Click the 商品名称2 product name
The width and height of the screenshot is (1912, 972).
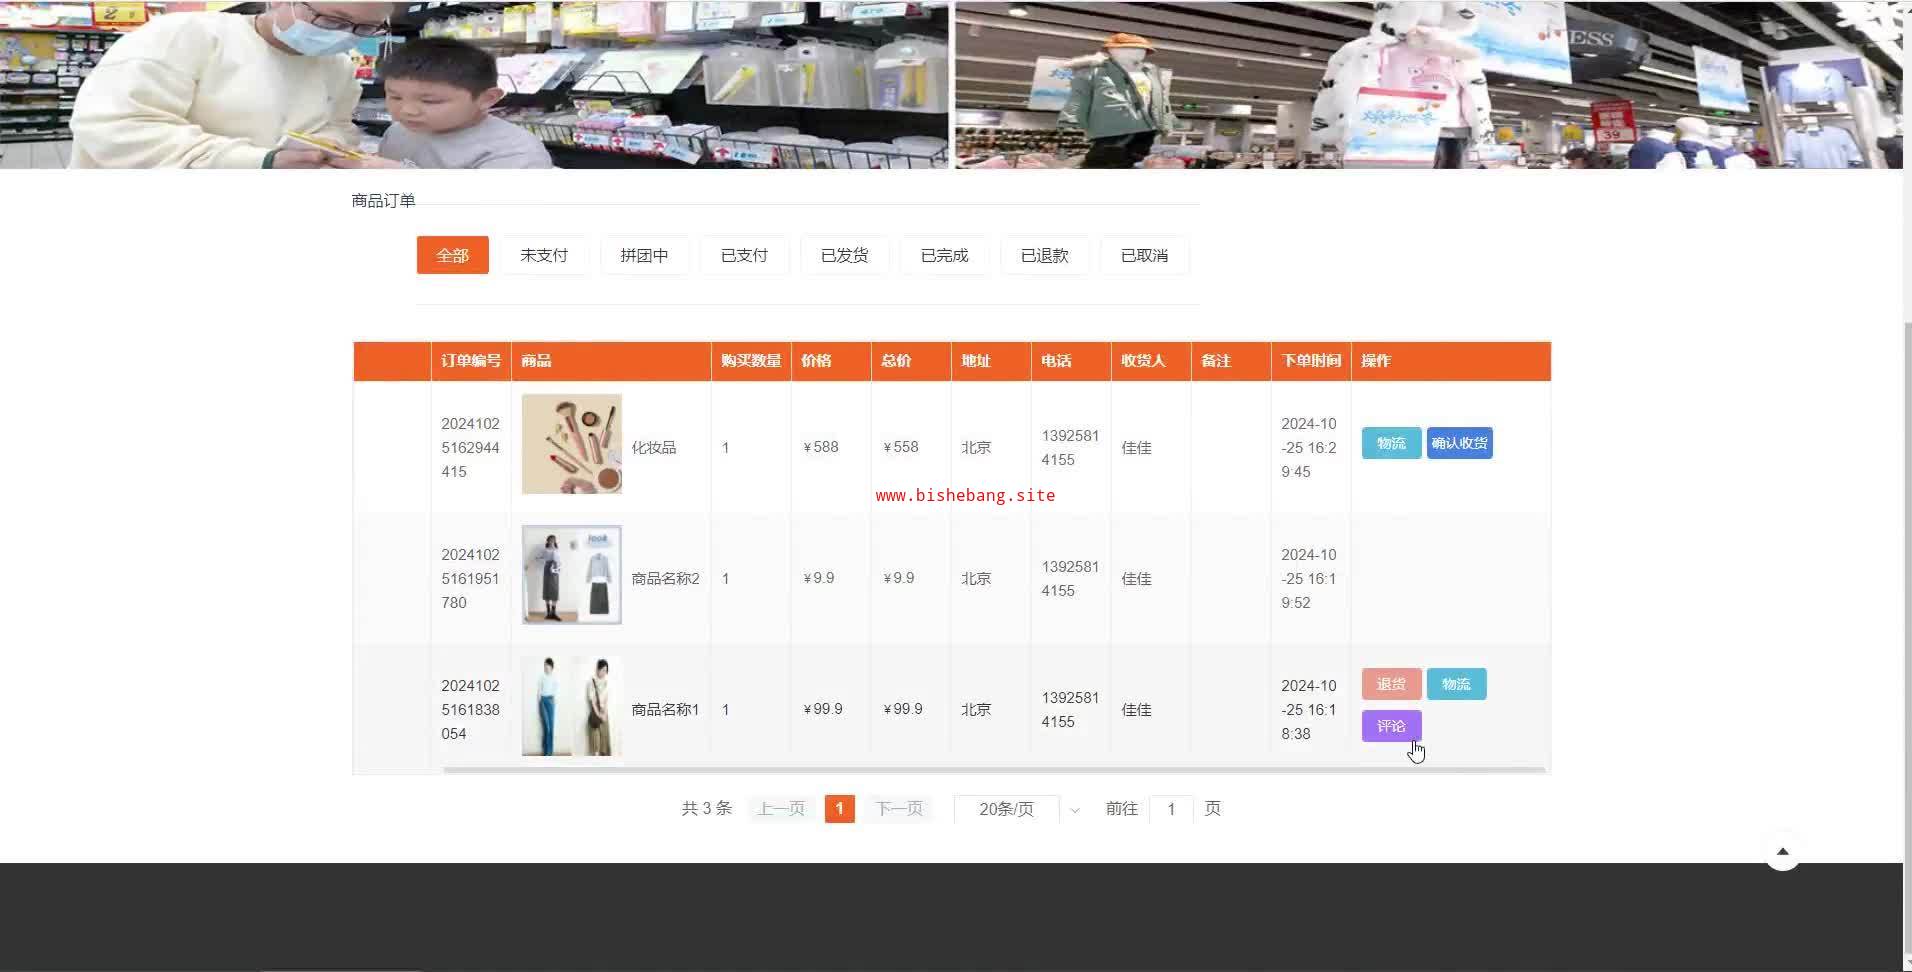665,579
